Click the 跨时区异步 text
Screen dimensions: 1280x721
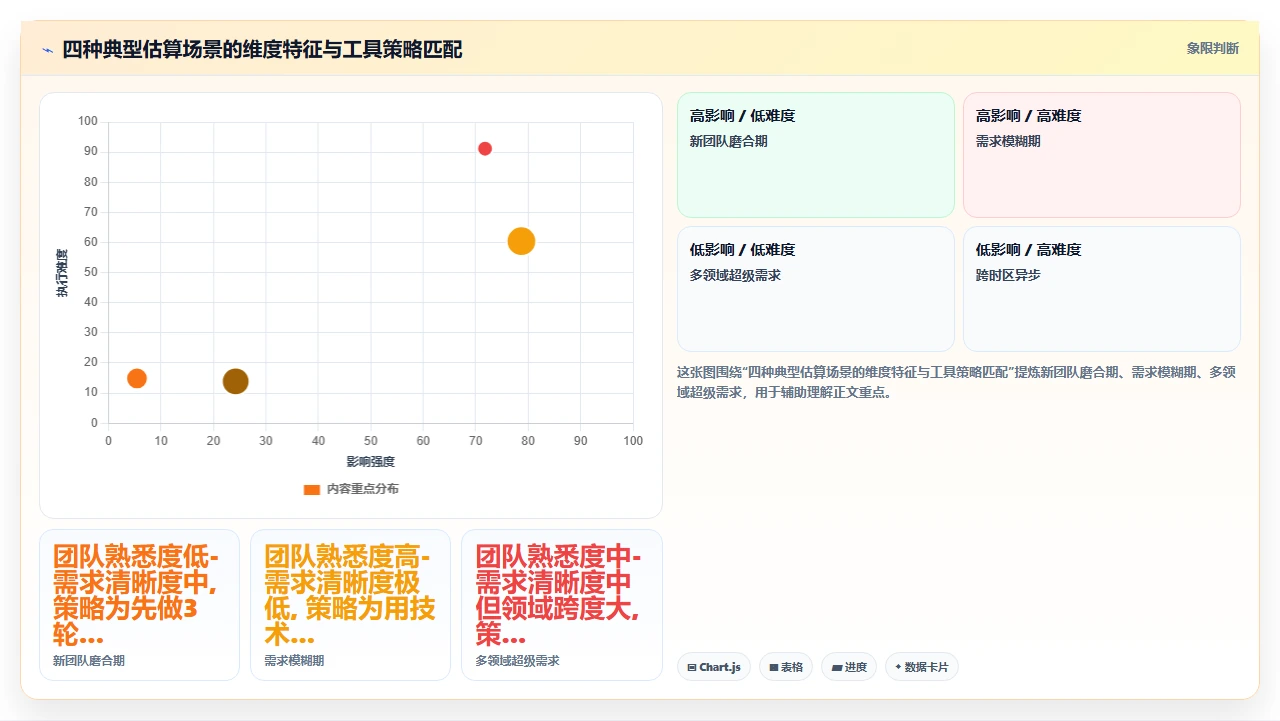1008,275
